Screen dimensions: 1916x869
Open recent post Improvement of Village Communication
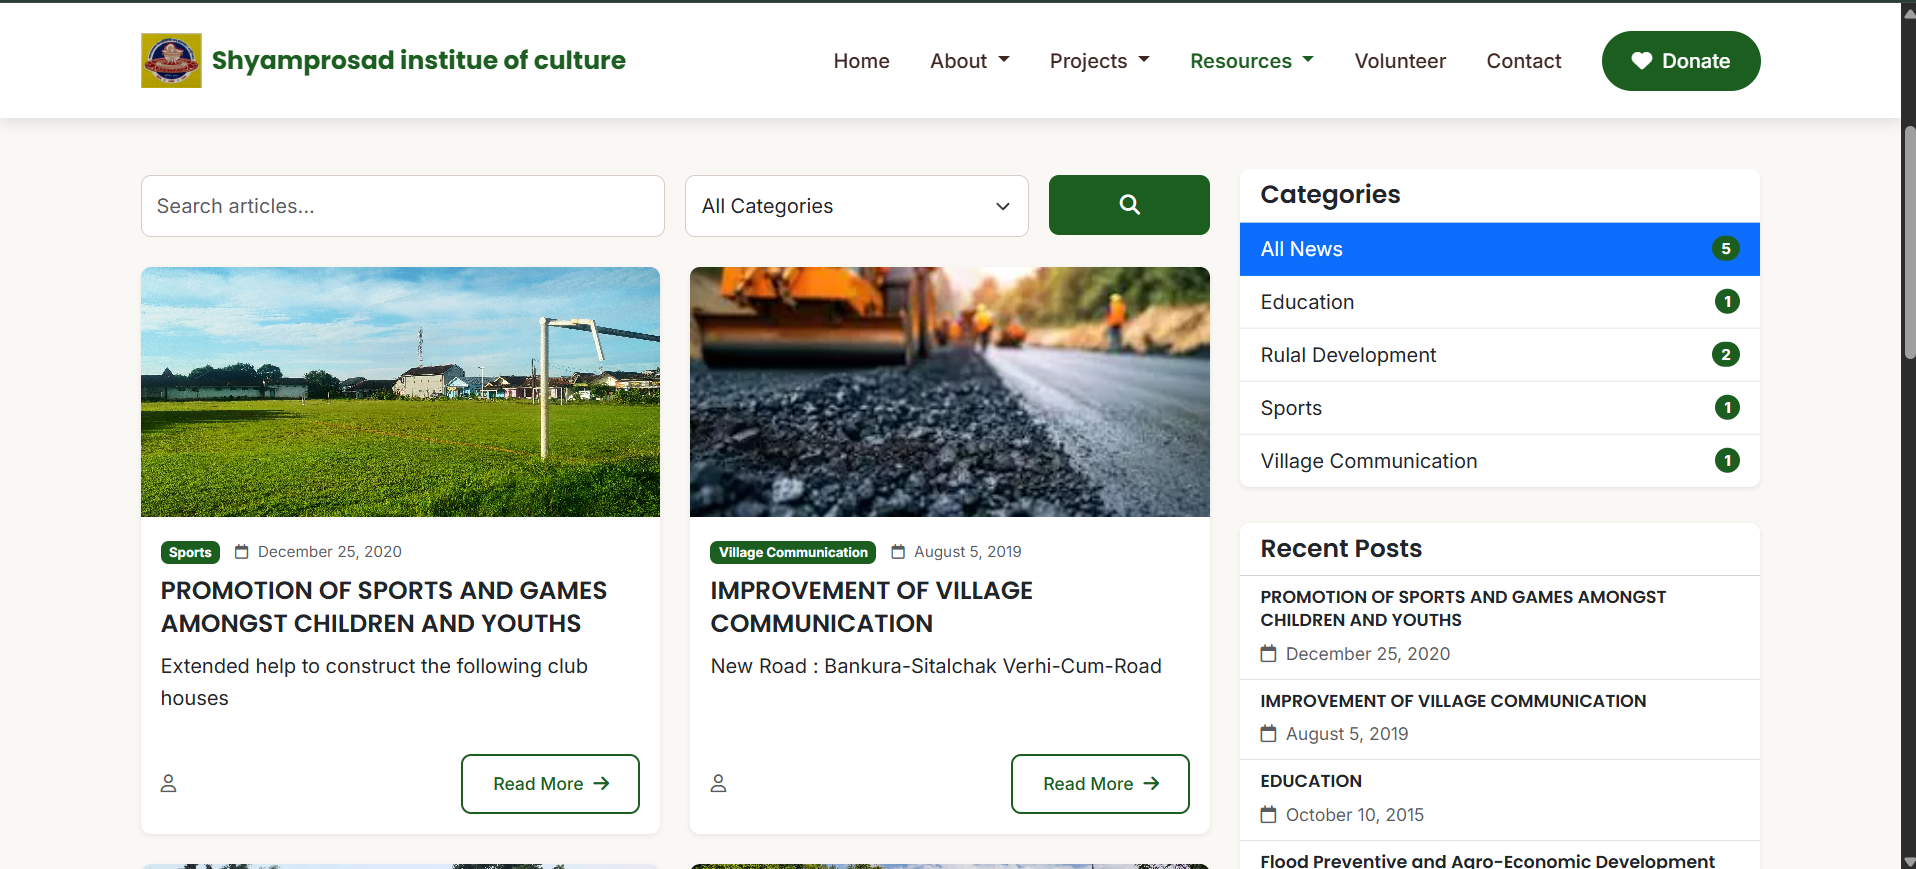(x=1453, y=701)
